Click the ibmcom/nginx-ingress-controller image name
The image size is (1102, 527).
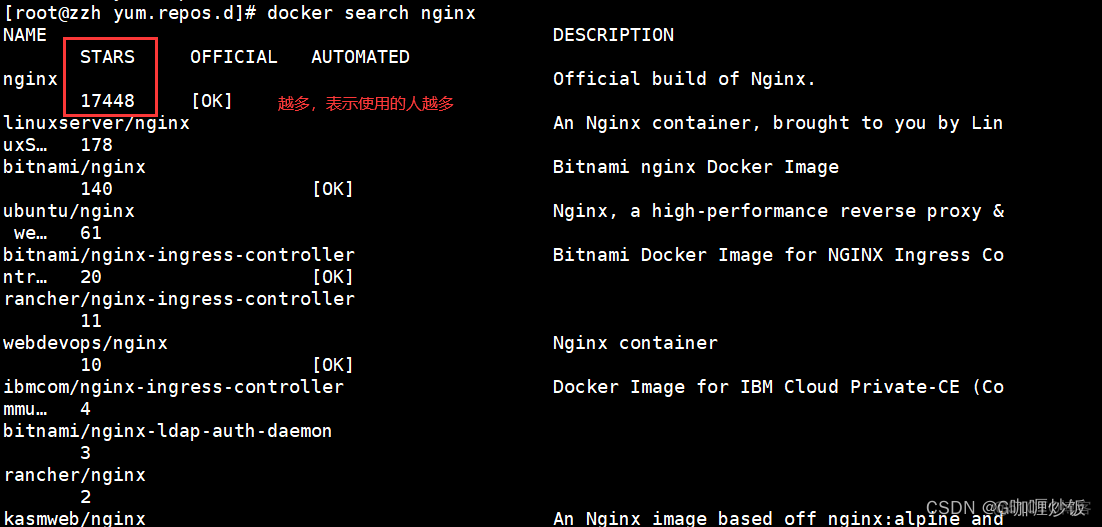pyautogui.click(x=173, y=387)
